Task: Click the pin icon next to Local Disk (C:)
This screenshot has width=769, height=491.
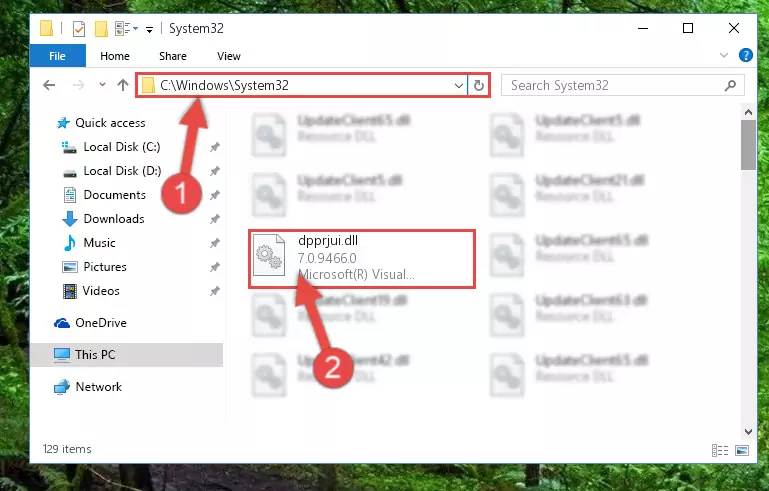Action: click(214, 147)
